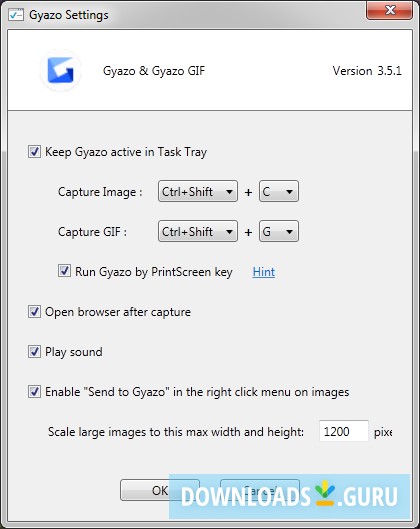Open Capture GIF modifier dropdown Ctrl+Shift
This screenshot has height=529, width=420.
tap(198, 231)
